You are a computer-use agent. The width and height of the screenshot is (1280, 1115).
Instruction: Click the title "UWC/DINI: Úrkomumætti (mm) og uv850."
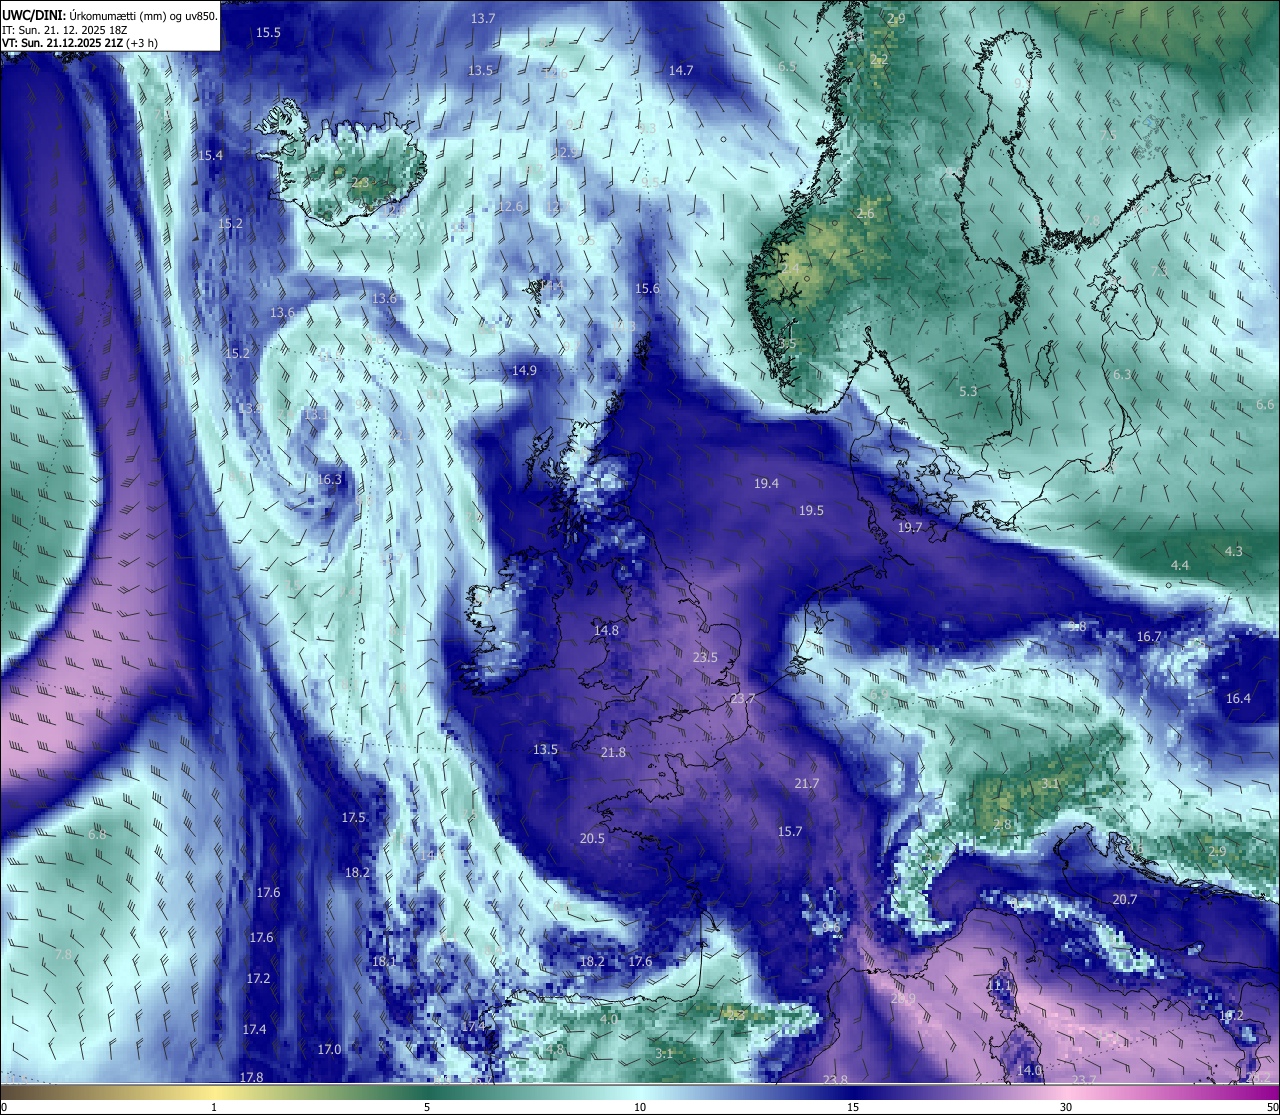coord(110,16)
